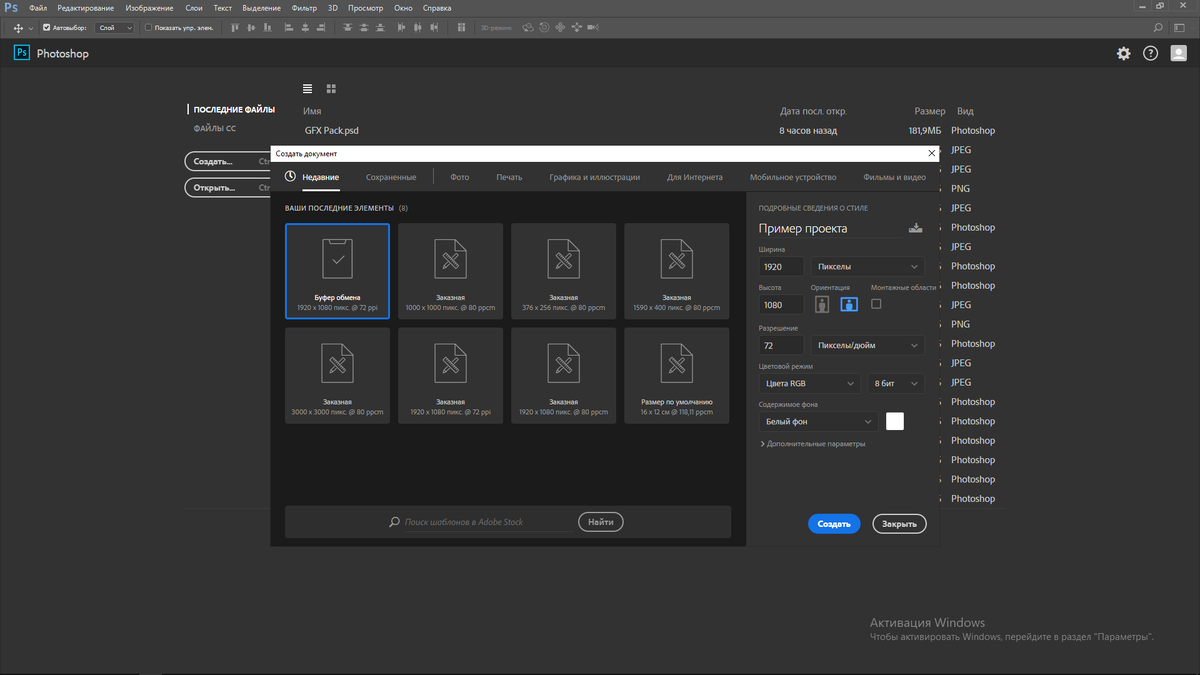The width and height of the screenshot is (1200, 675).
Task: Open the workspace switcher icon
Action: (1180, 28)
